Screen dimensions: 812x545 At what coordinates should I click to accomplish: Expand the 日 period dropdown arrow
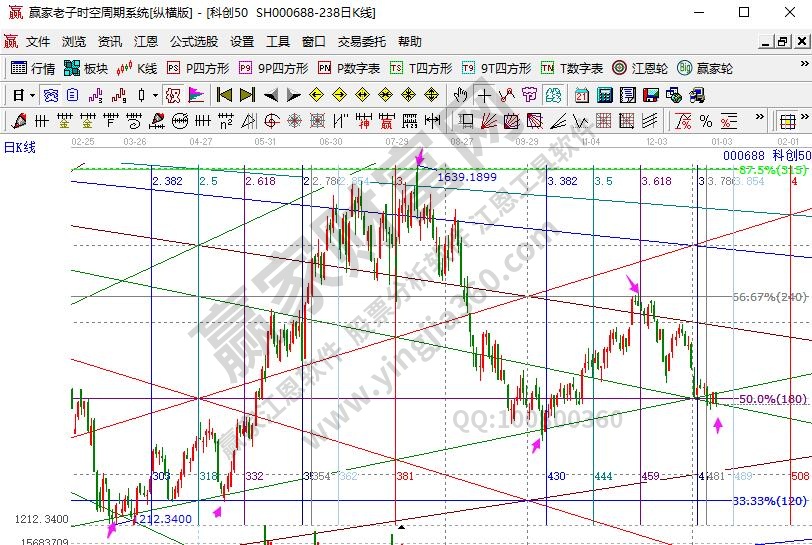[32, 95]
